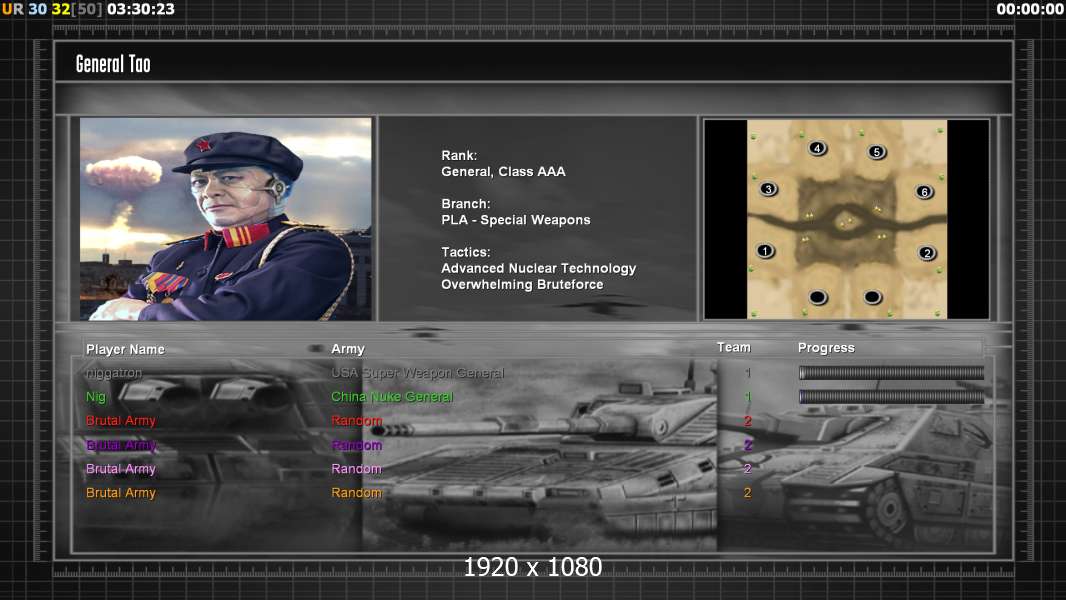This screenshot has height=600, width=1066.
Task: Pick start position marker 5 on minimap
Action: [877, 152]
